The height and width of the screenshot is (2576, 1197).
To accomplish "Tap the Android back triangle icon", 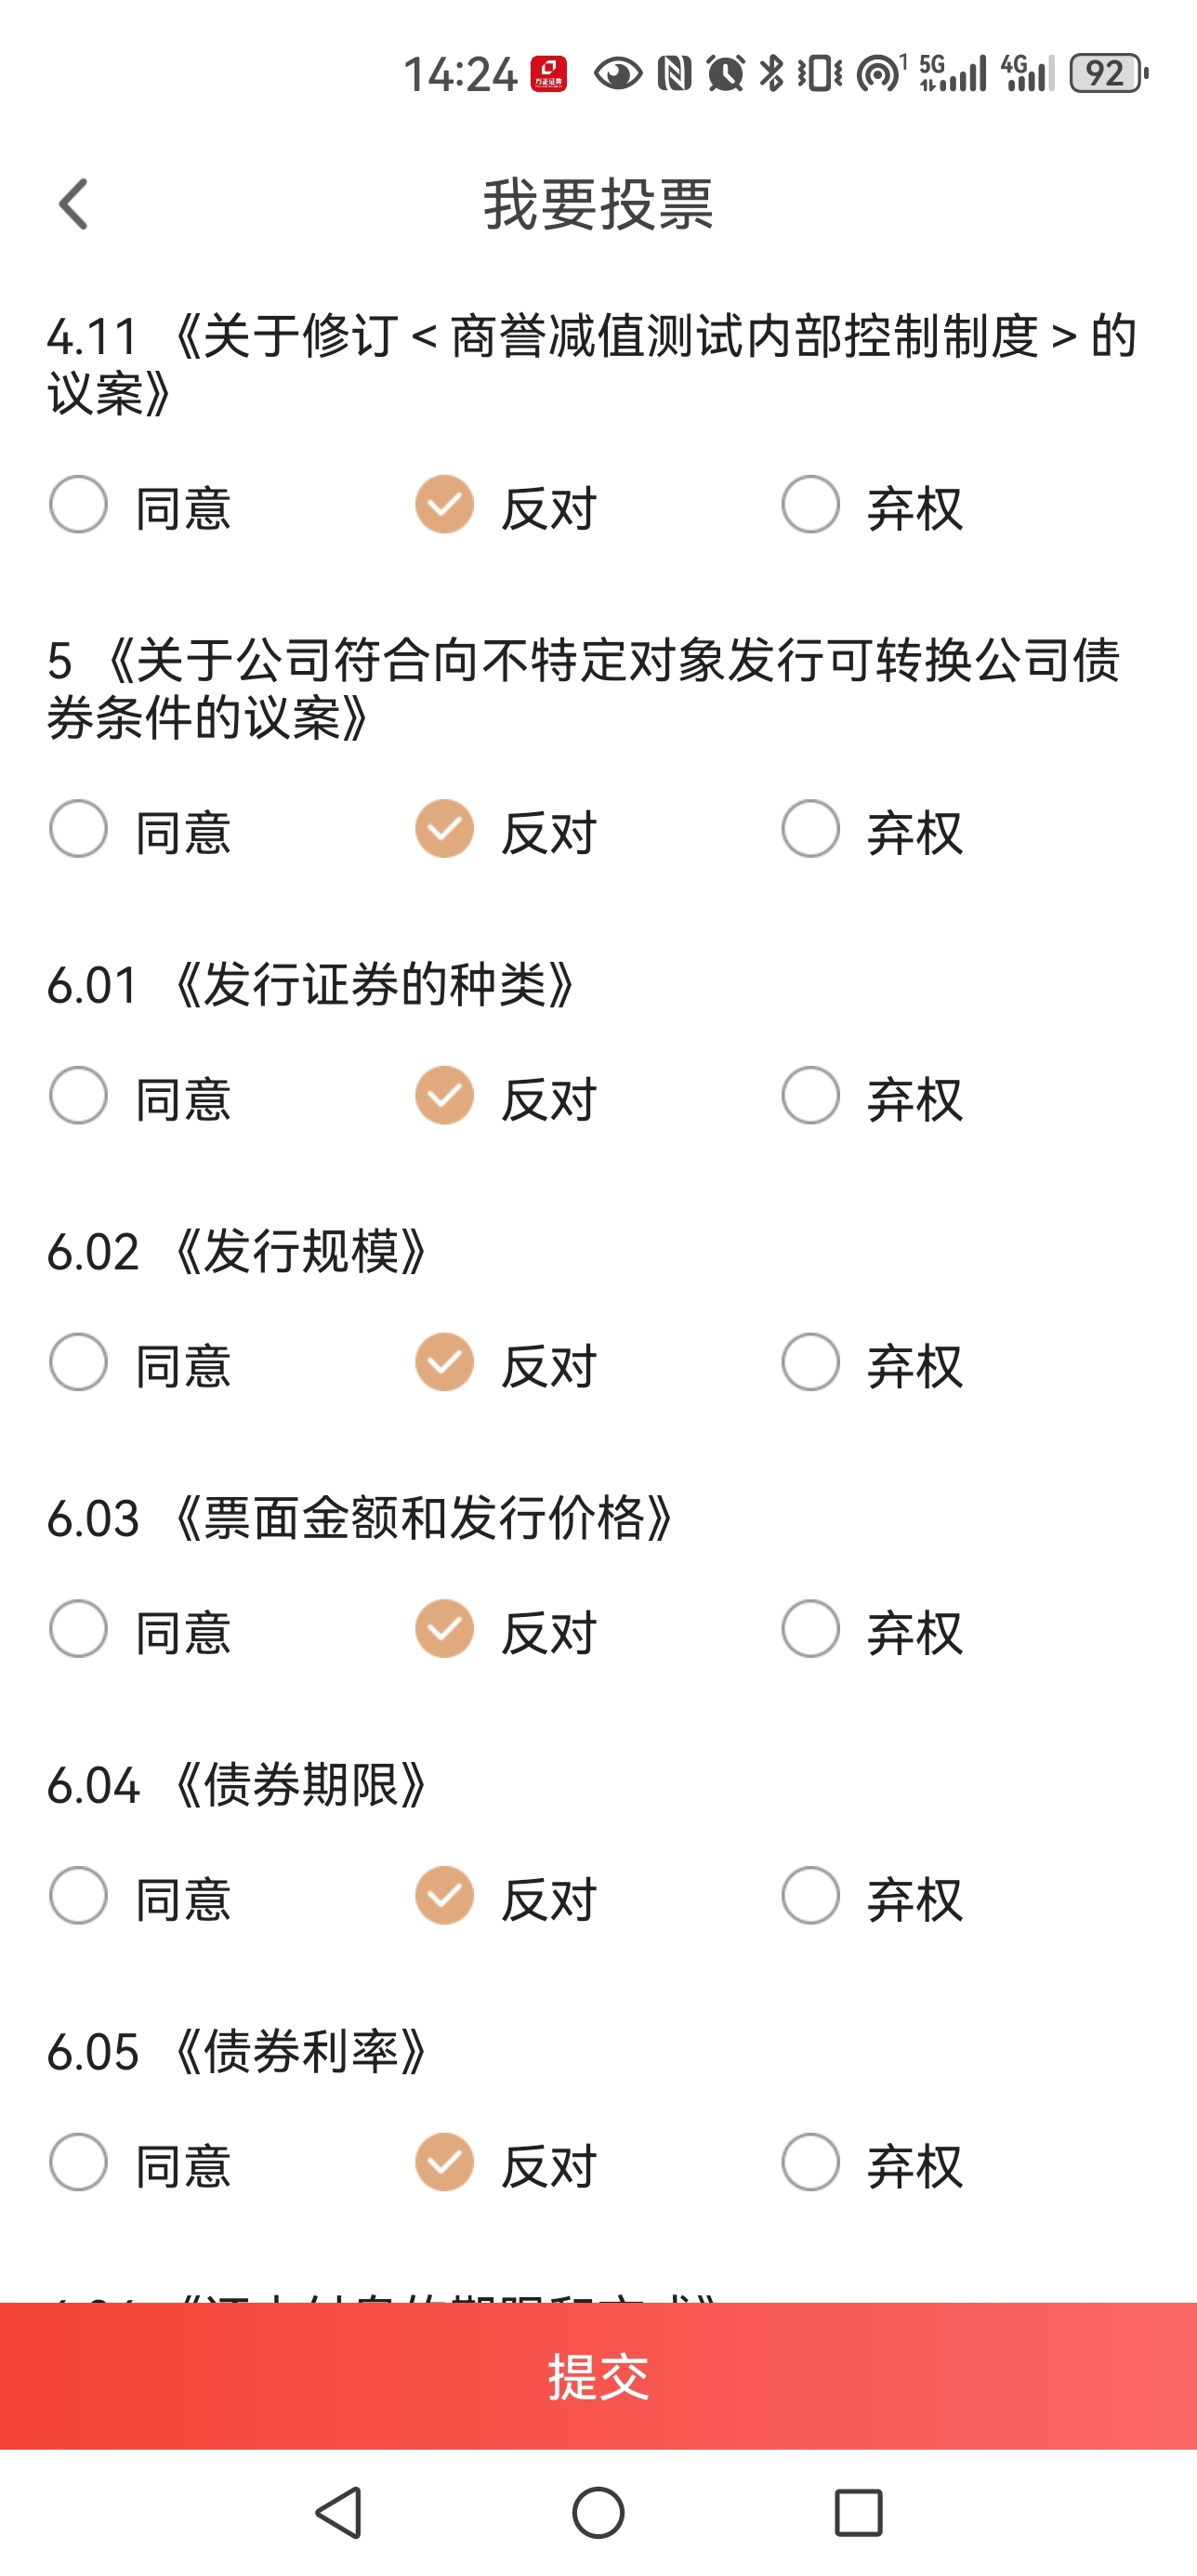I will point(339,2512).
